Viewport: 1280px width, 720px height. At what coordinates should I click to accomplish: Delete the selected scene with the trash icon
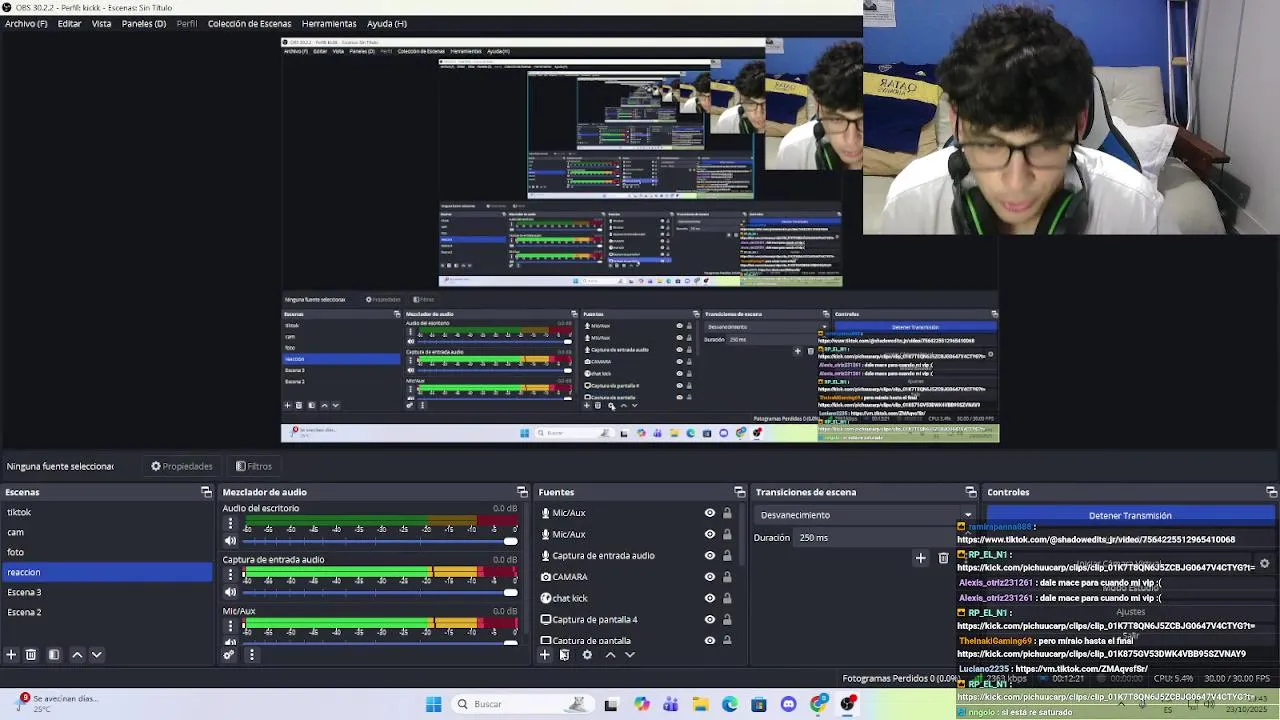(x=31, y=655)
